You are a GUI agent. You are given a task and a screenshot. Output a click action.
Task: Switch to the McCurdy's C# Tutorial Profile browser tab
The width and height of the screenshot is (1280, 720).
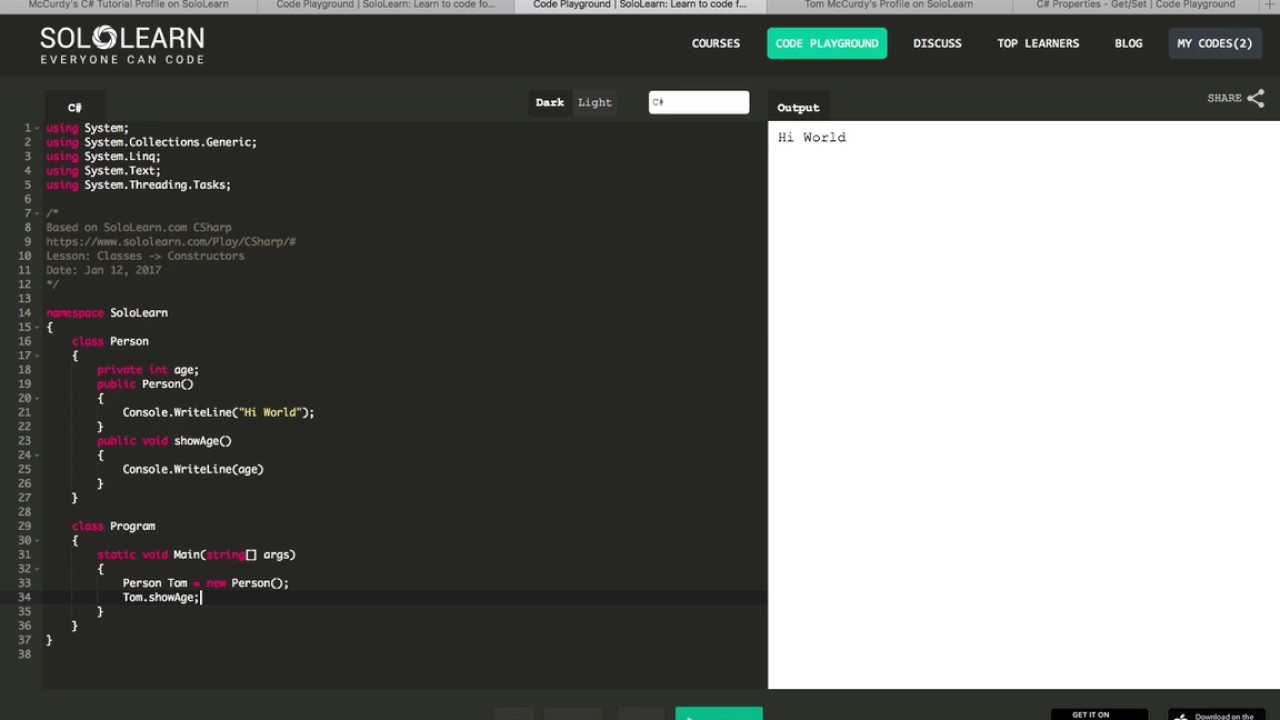(128, 5)
